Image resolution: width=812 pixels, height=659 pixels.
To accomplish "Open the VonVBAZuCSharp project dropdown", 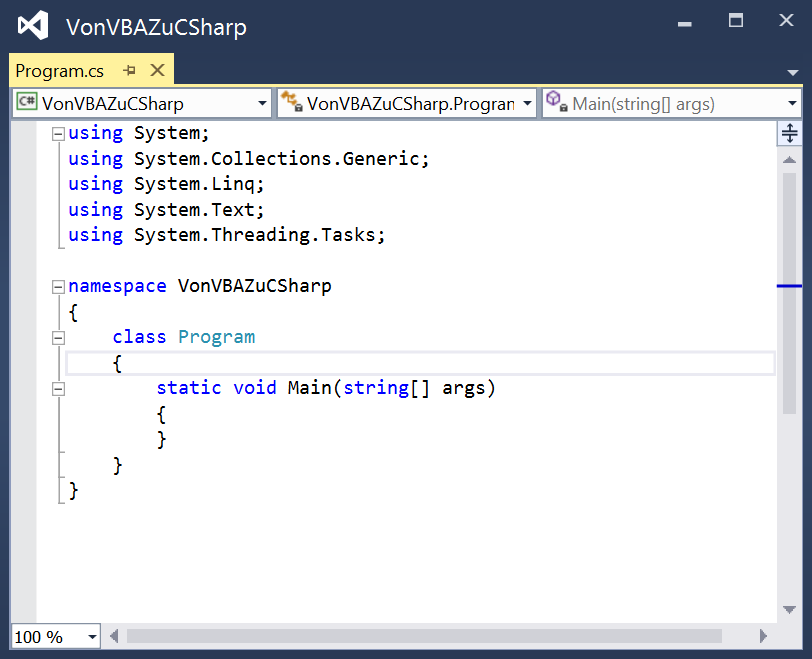I will (x=262, y=103).
